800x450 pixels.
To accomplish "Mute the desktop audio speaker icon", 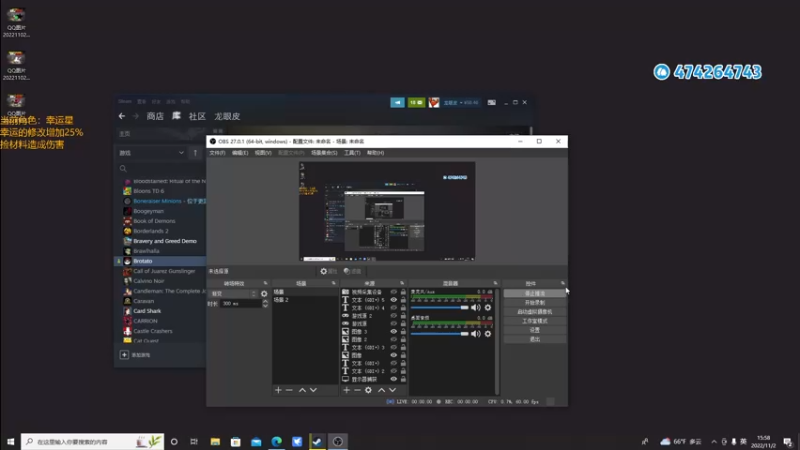I will pyautogui.click(x=476, y=334).
